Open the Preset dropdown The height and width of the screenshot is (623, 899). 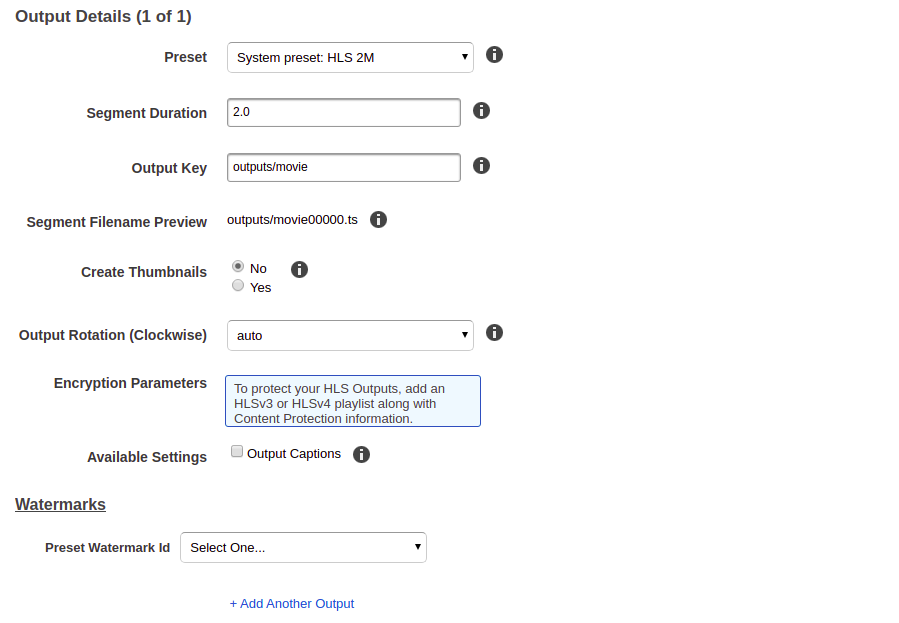(x=350, y=57)
